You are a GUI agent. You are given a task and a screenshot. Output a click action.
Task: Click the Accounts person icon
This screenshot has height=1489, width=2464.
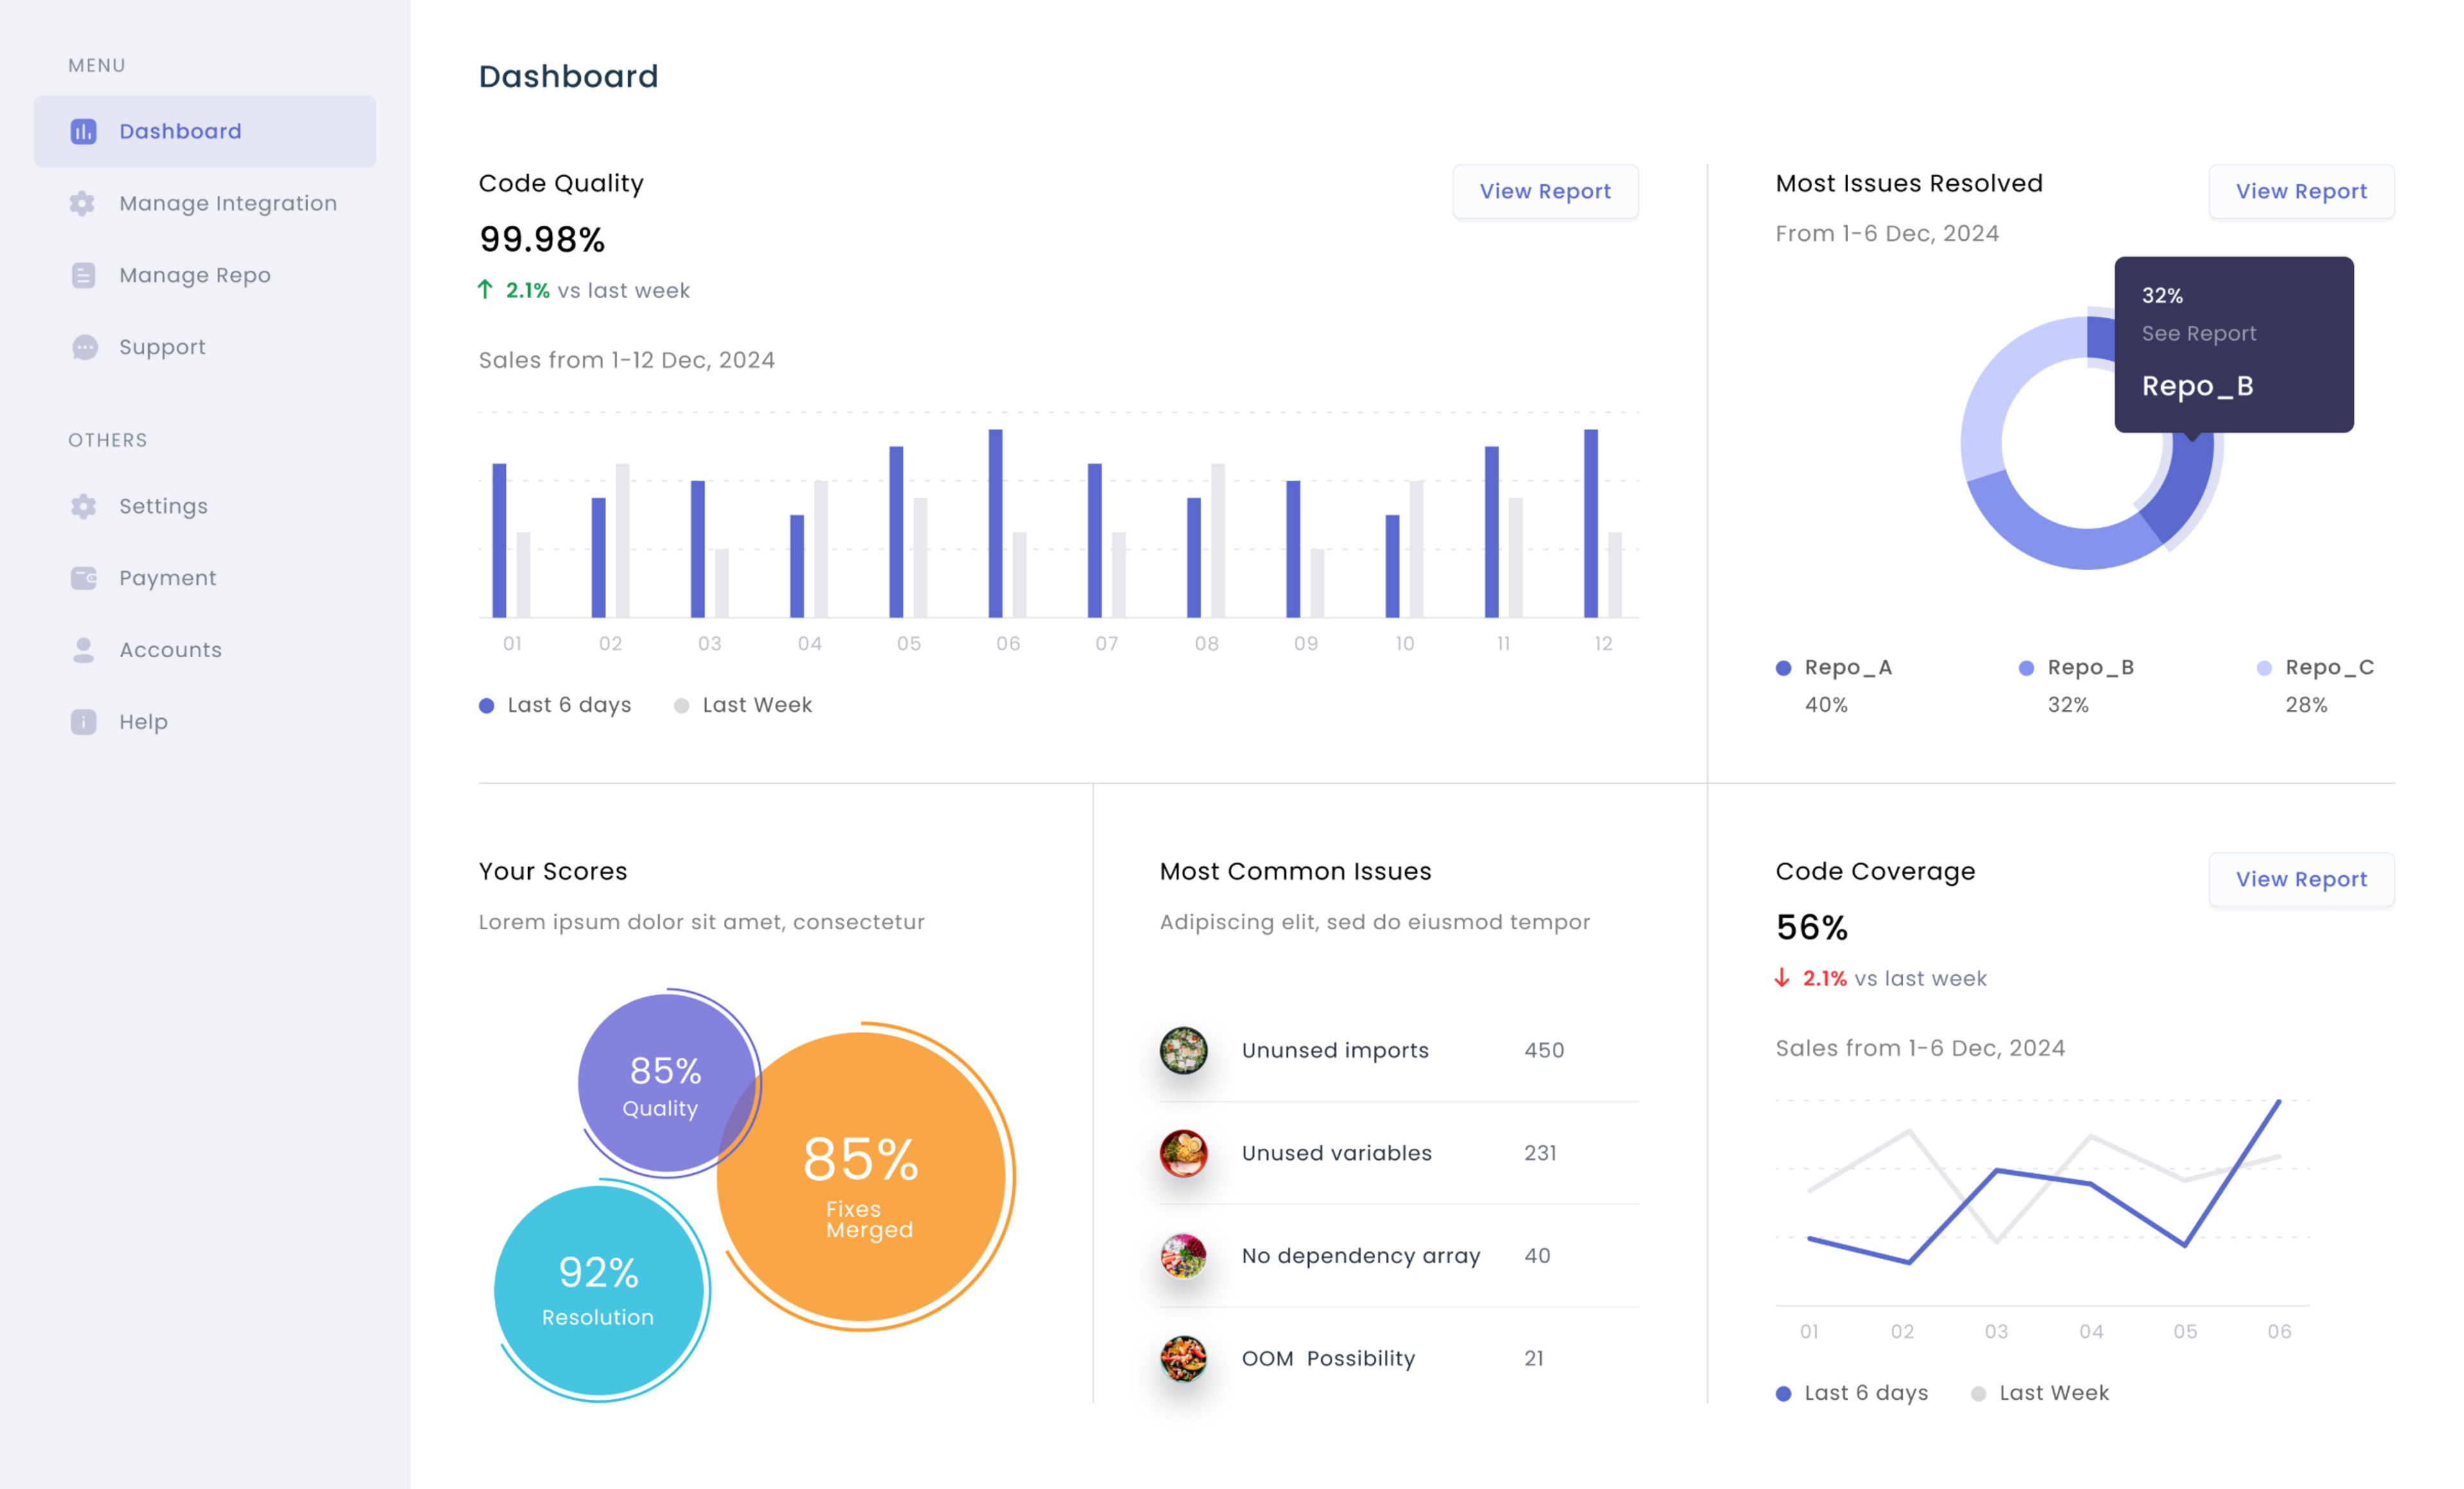83,650
